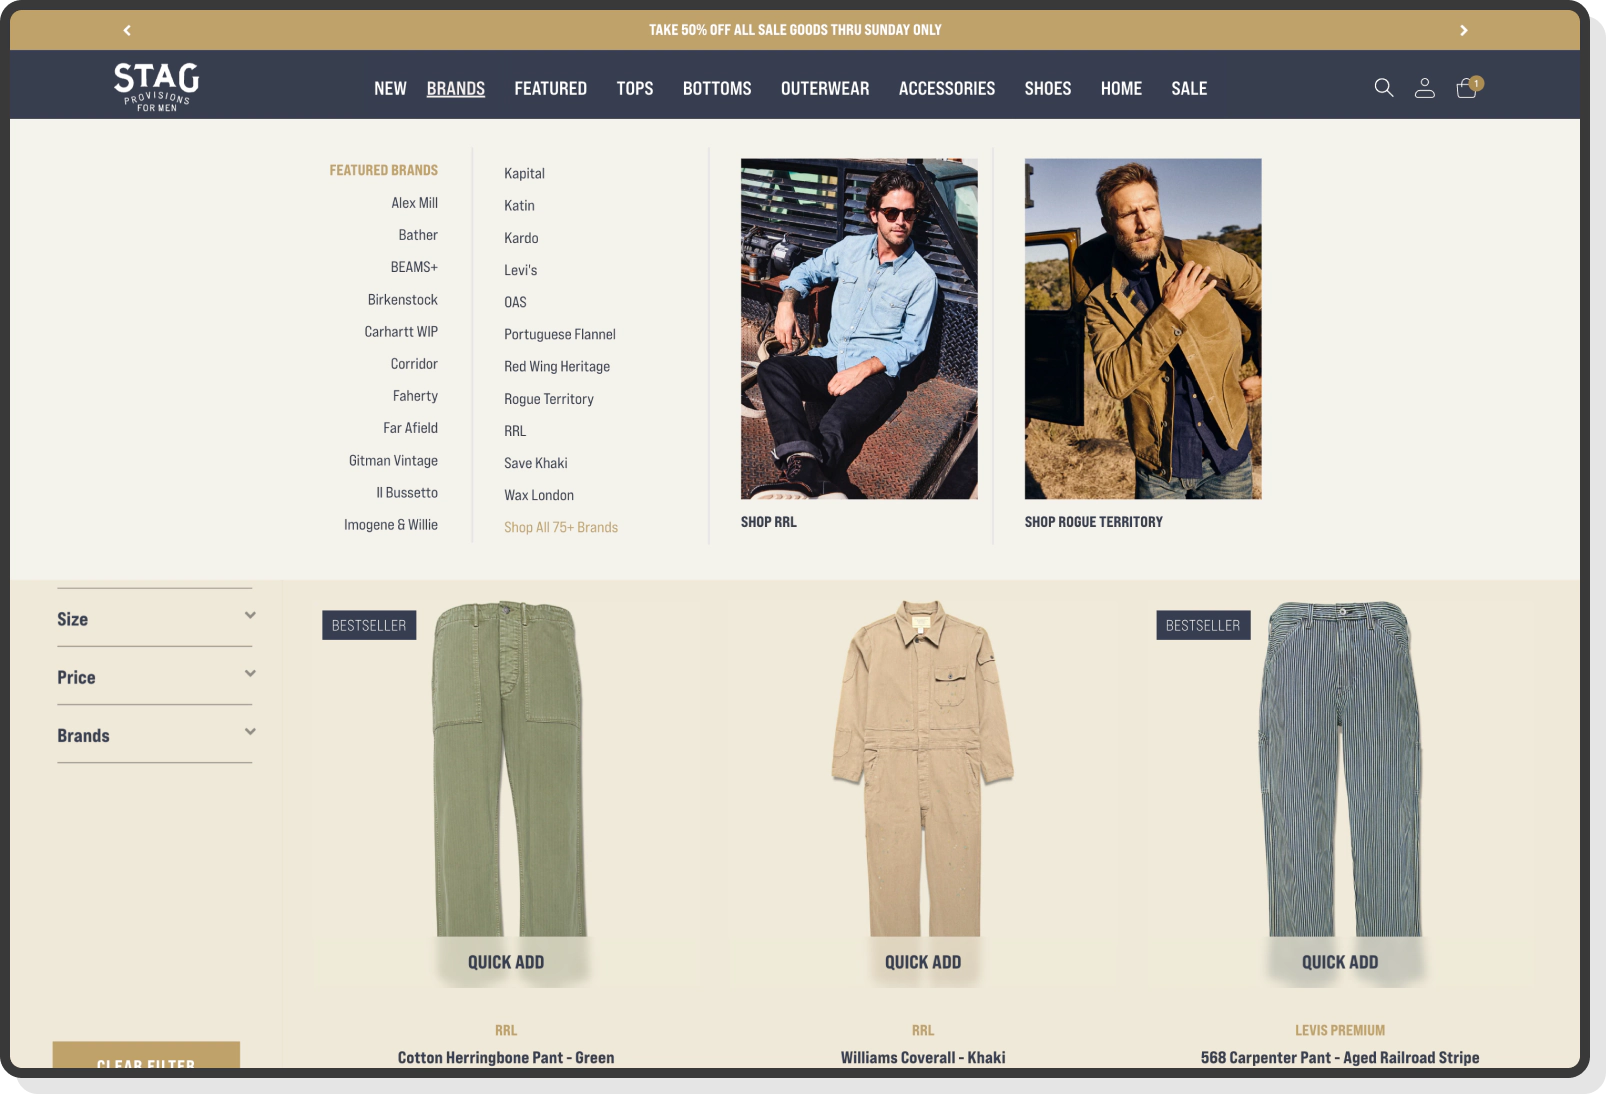Open the 568 Carpenter Pant product title

coord(1341,1056)
